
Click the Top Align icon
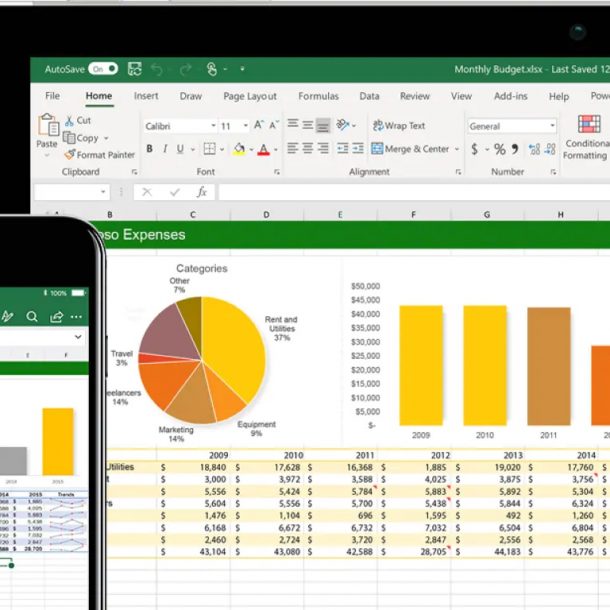pos(293,124)
